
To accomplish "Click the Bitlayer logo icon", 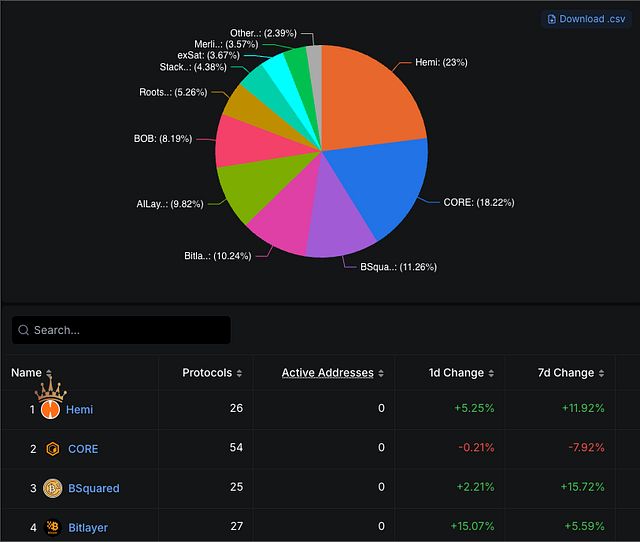I will click(x=53, y=527).
